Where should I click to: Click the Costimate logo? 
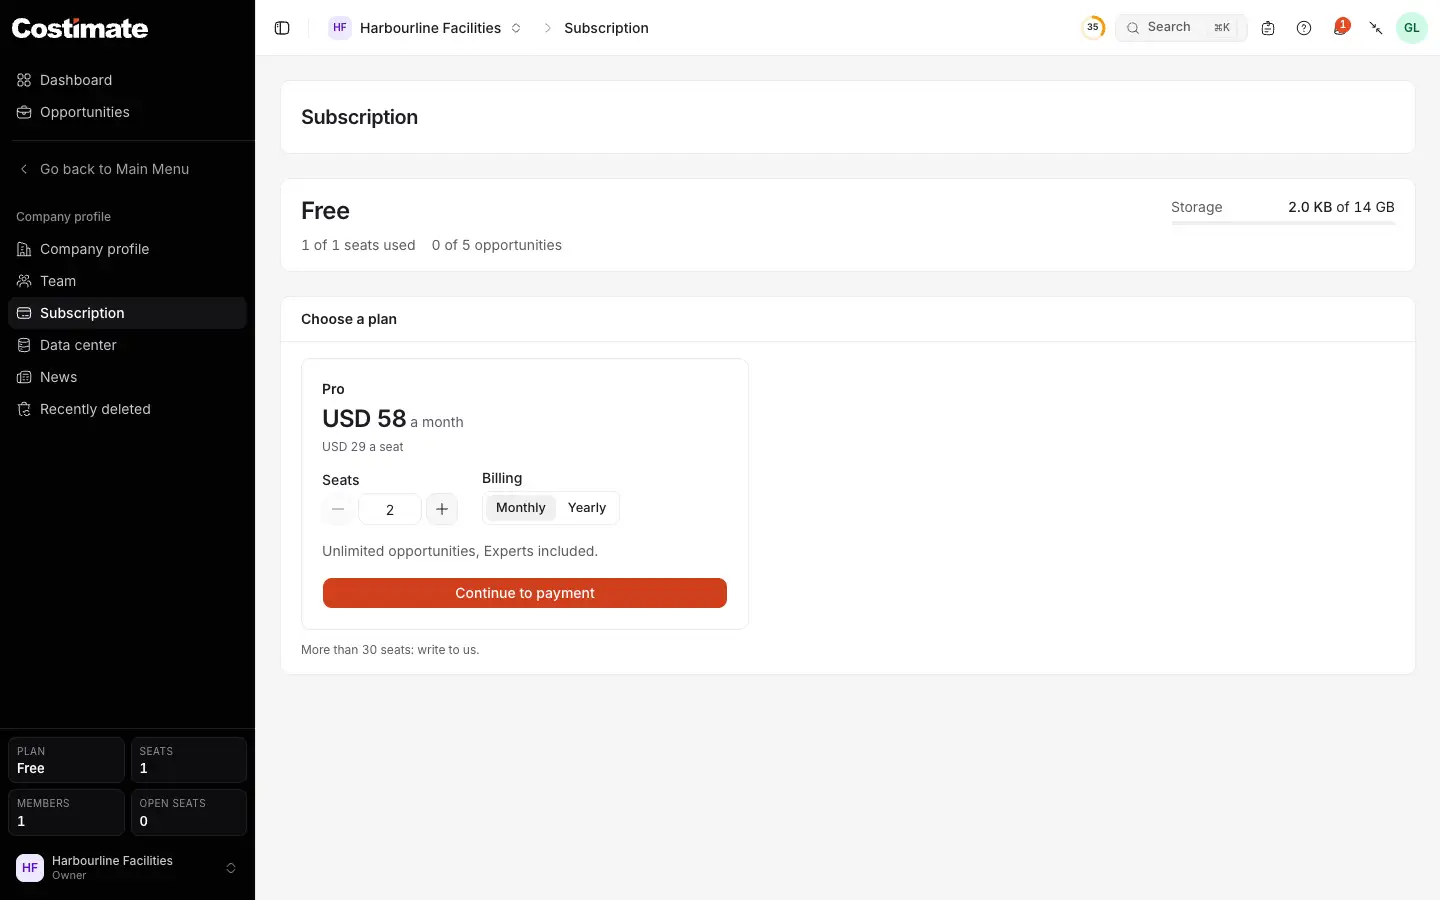coord(80,28)
